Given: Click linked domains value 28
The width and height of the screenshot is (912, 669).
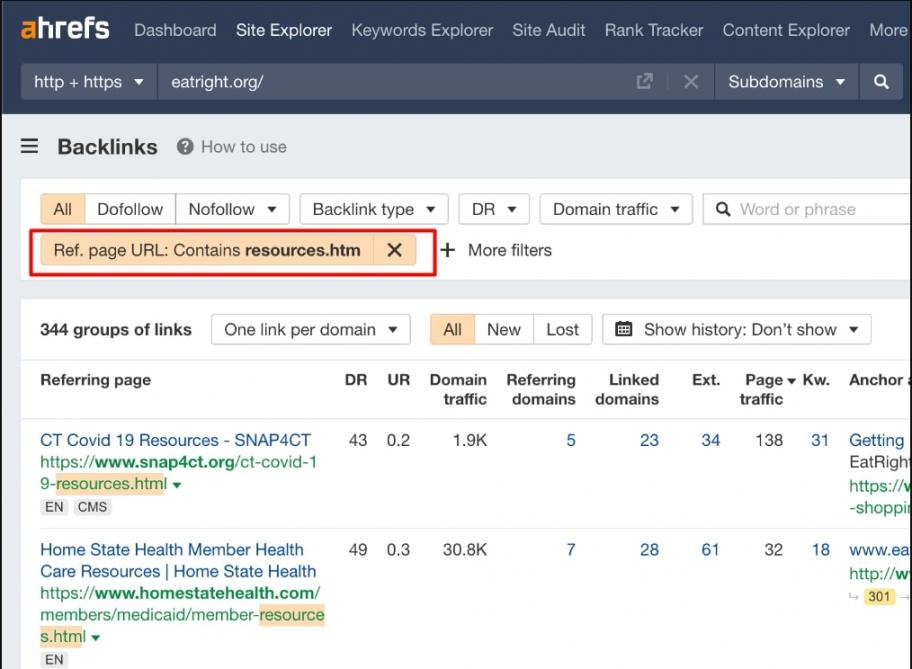Looking at the screenshot, I should 649,549.
